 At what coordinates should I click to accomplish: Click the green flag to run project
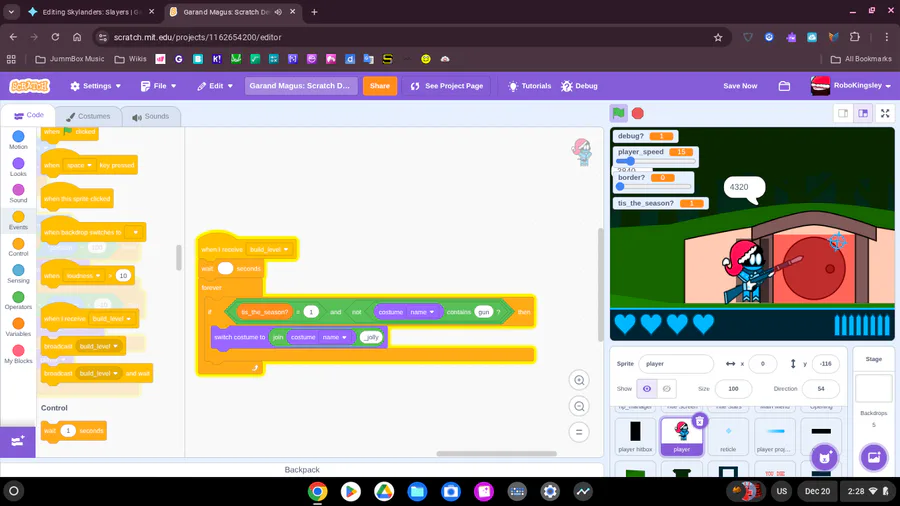618,114
